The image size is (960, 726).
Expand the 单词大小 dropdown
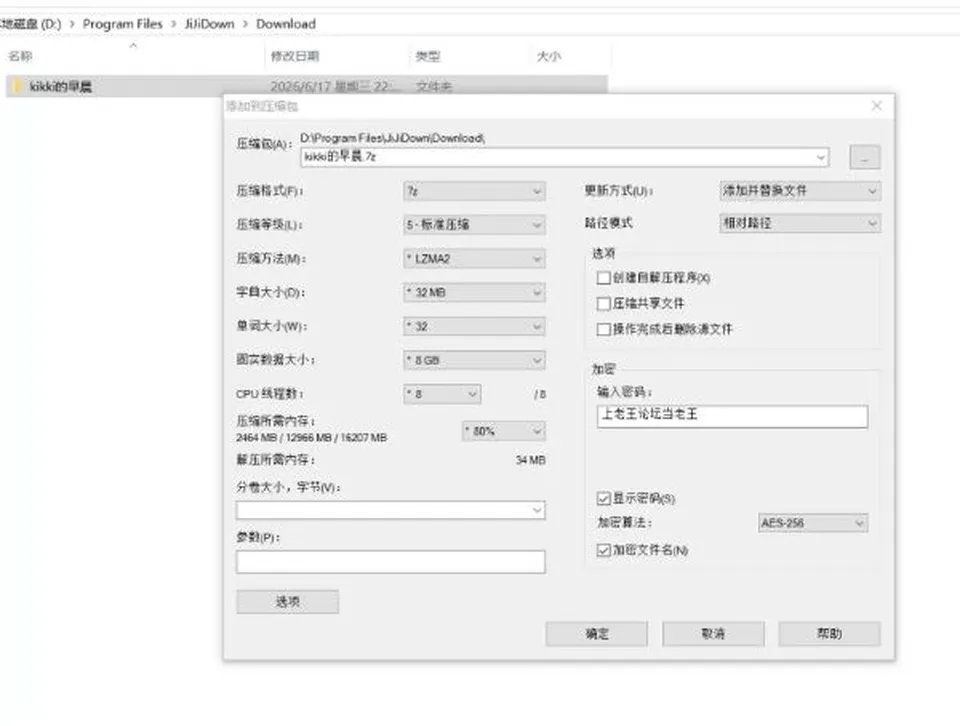474,326
